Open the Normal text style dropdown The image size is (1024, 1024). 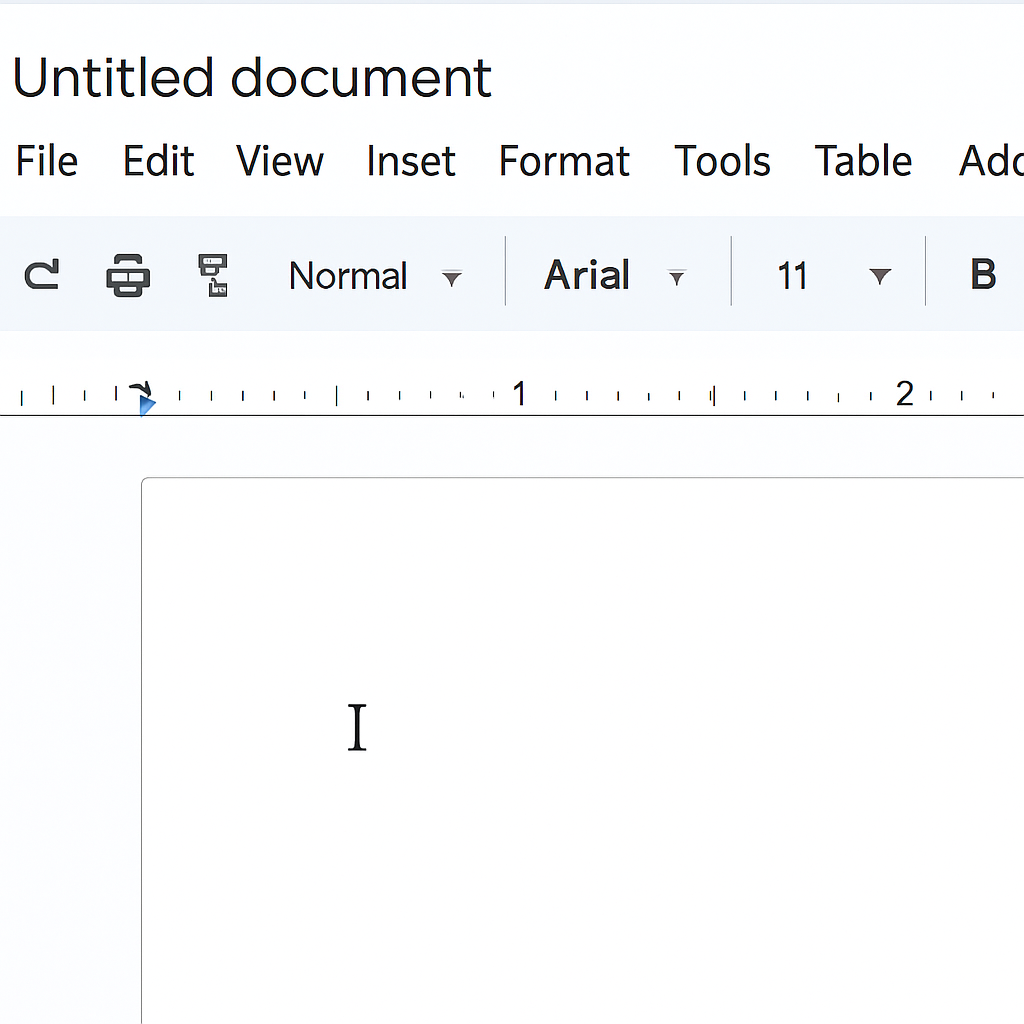376,276
